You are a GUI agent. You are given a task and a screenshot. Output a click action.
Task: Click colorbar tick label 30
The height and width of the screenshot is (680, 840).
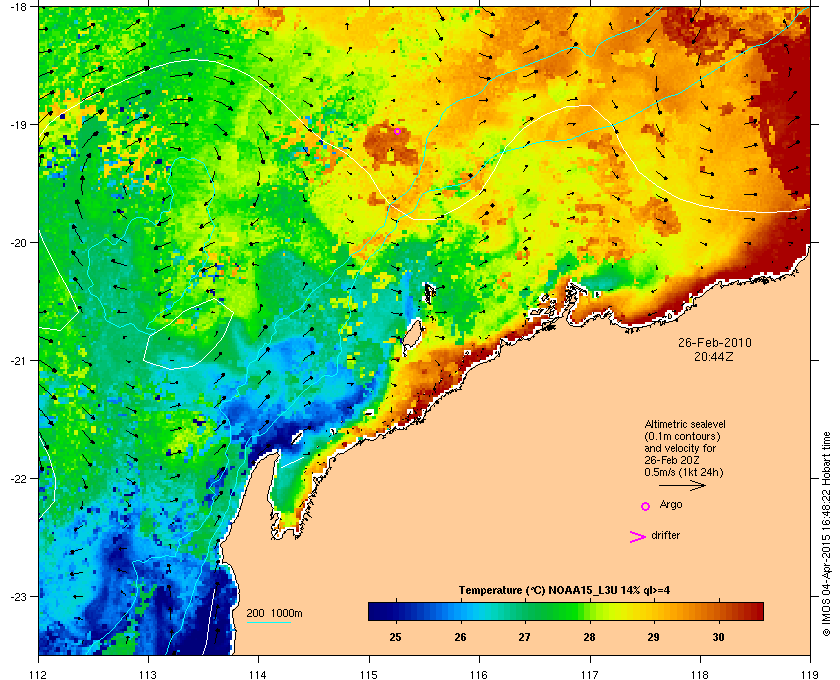tap(718, 637)
